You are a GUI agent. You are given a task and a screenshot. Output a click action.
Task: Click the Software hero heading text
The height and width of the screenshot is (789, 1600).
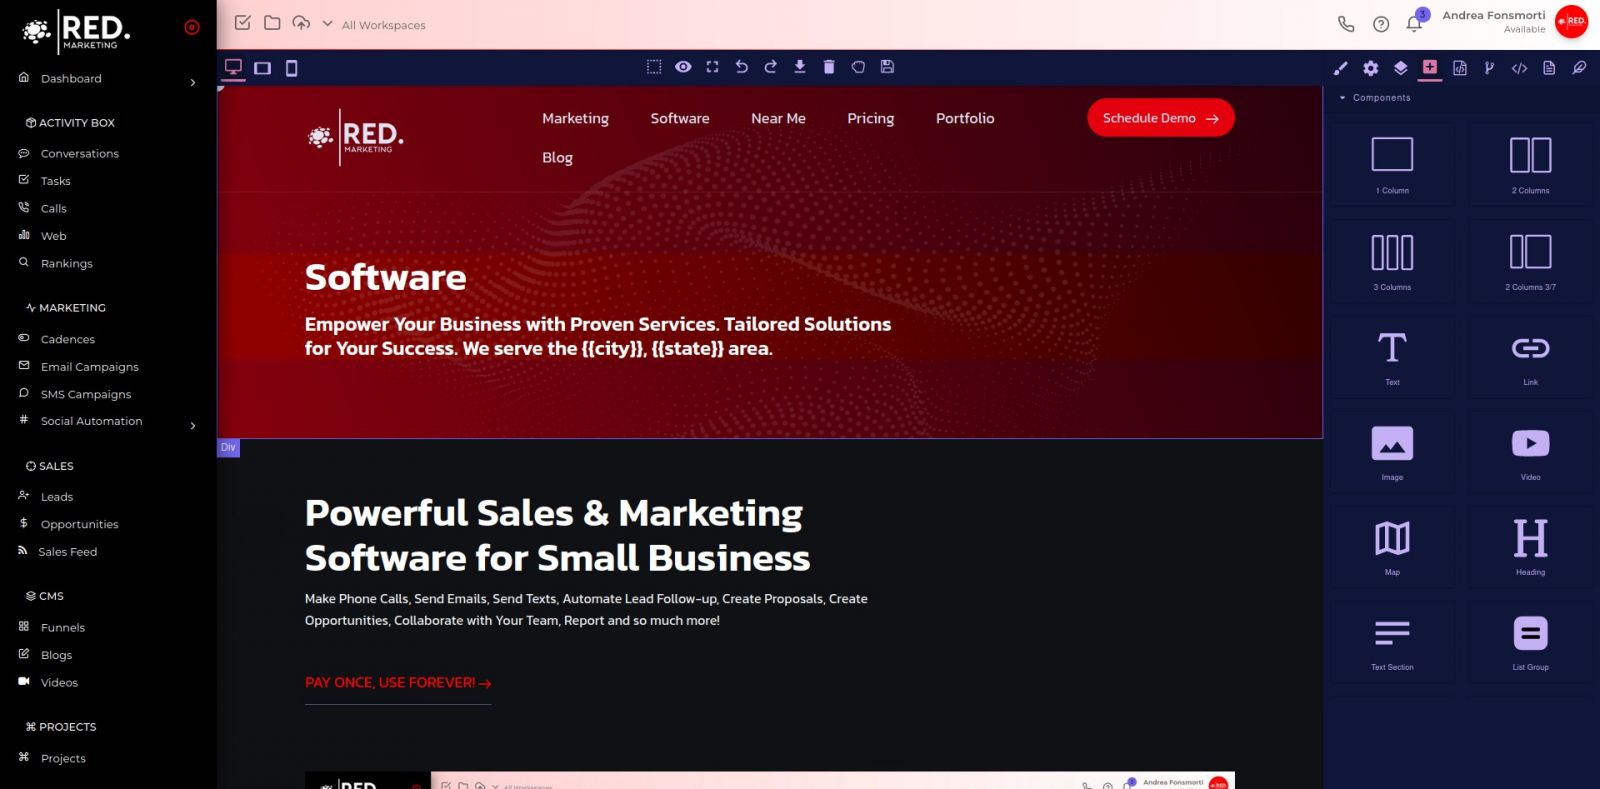pos(385,278)
